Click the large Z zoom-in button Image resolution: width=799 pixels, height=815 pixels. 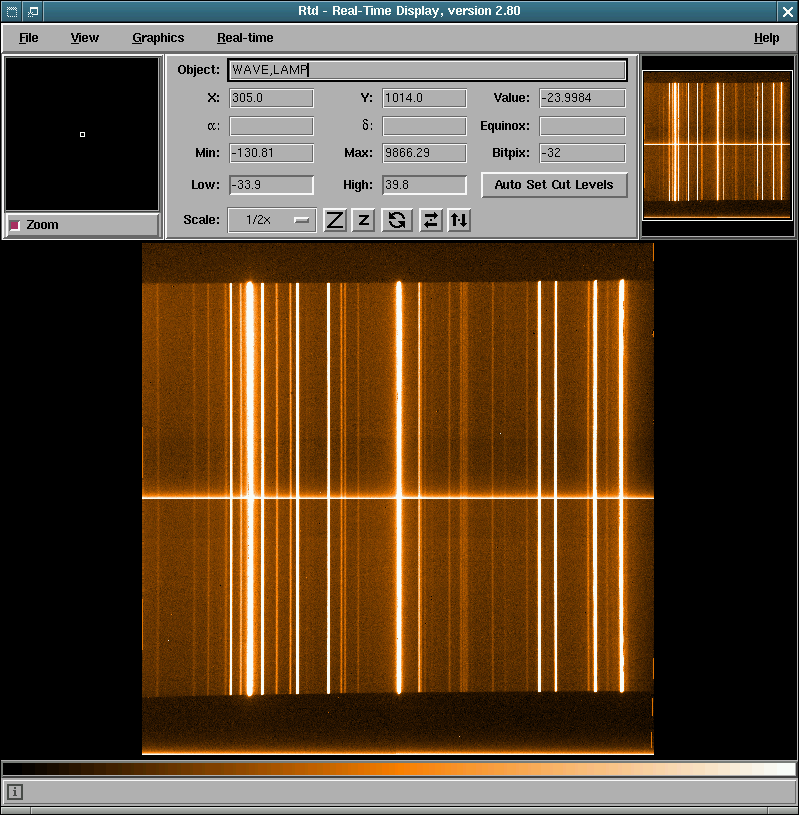click(x=335, y=220)
